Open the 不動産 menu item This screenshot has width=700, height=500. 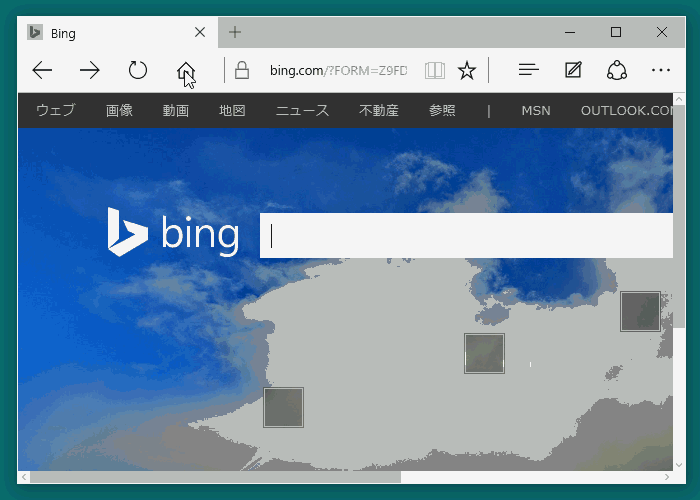379,110
